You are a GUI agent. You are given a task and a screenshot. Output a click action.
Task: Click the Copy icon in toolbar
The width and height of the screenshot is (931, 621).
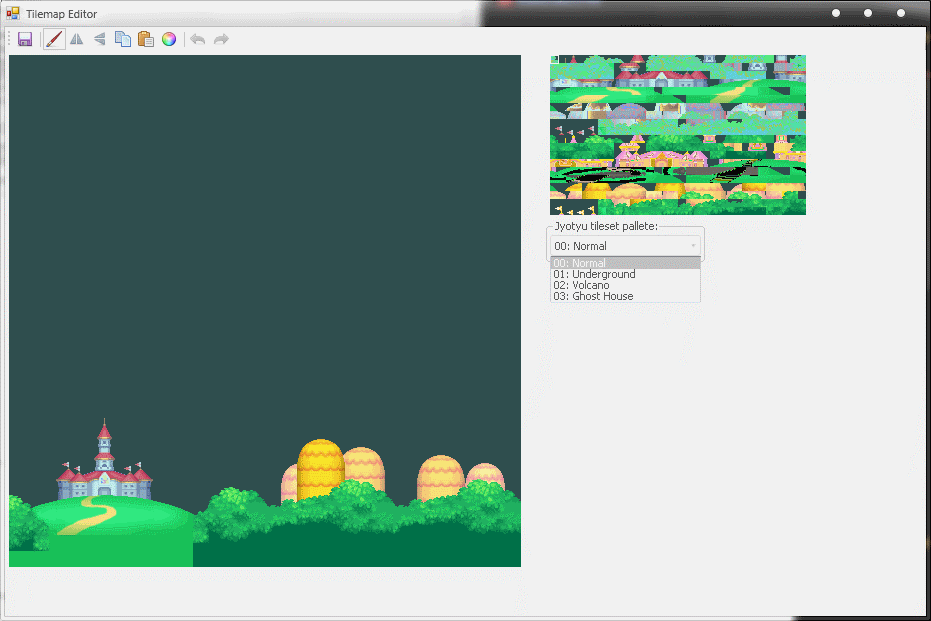(x=122, y=39)
